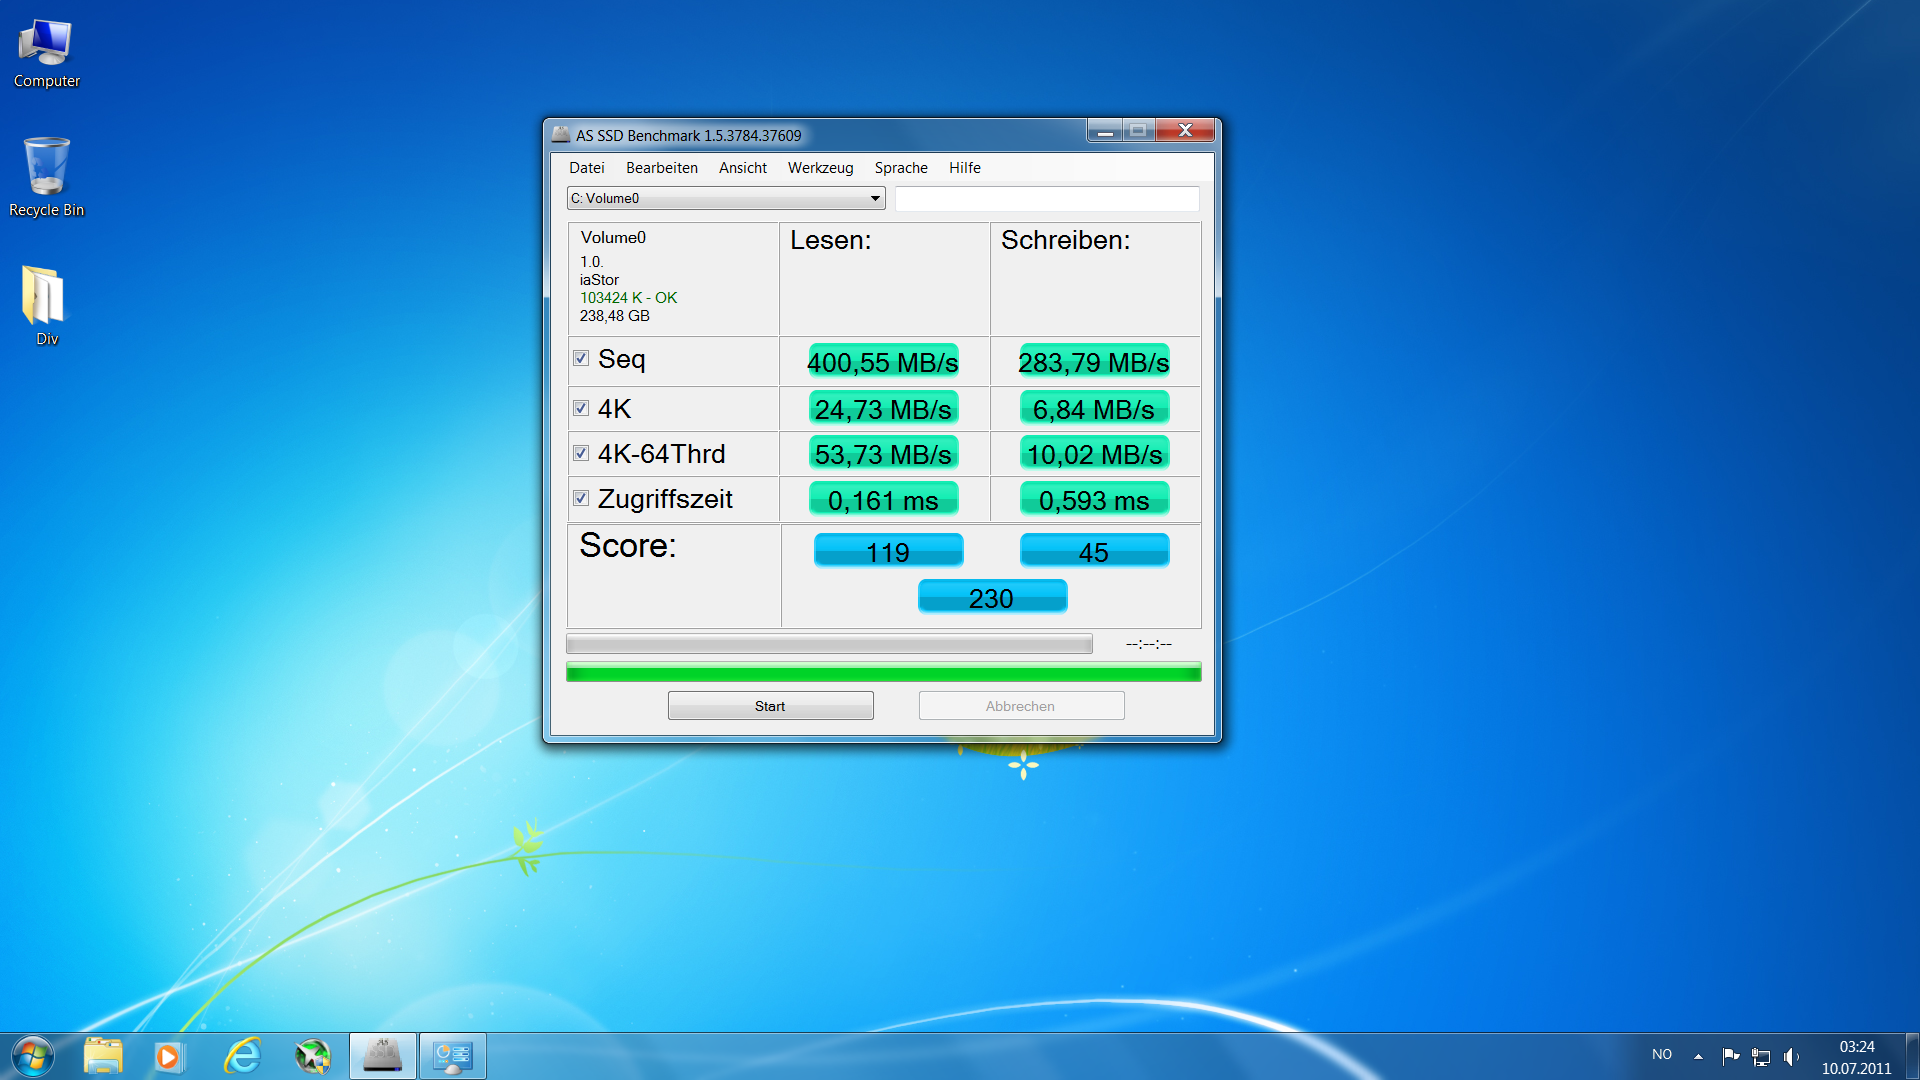This screenshot has width=1920, height=1080.
Task: Open the green globe taskbar application
Action: [x=313, y=1056]
